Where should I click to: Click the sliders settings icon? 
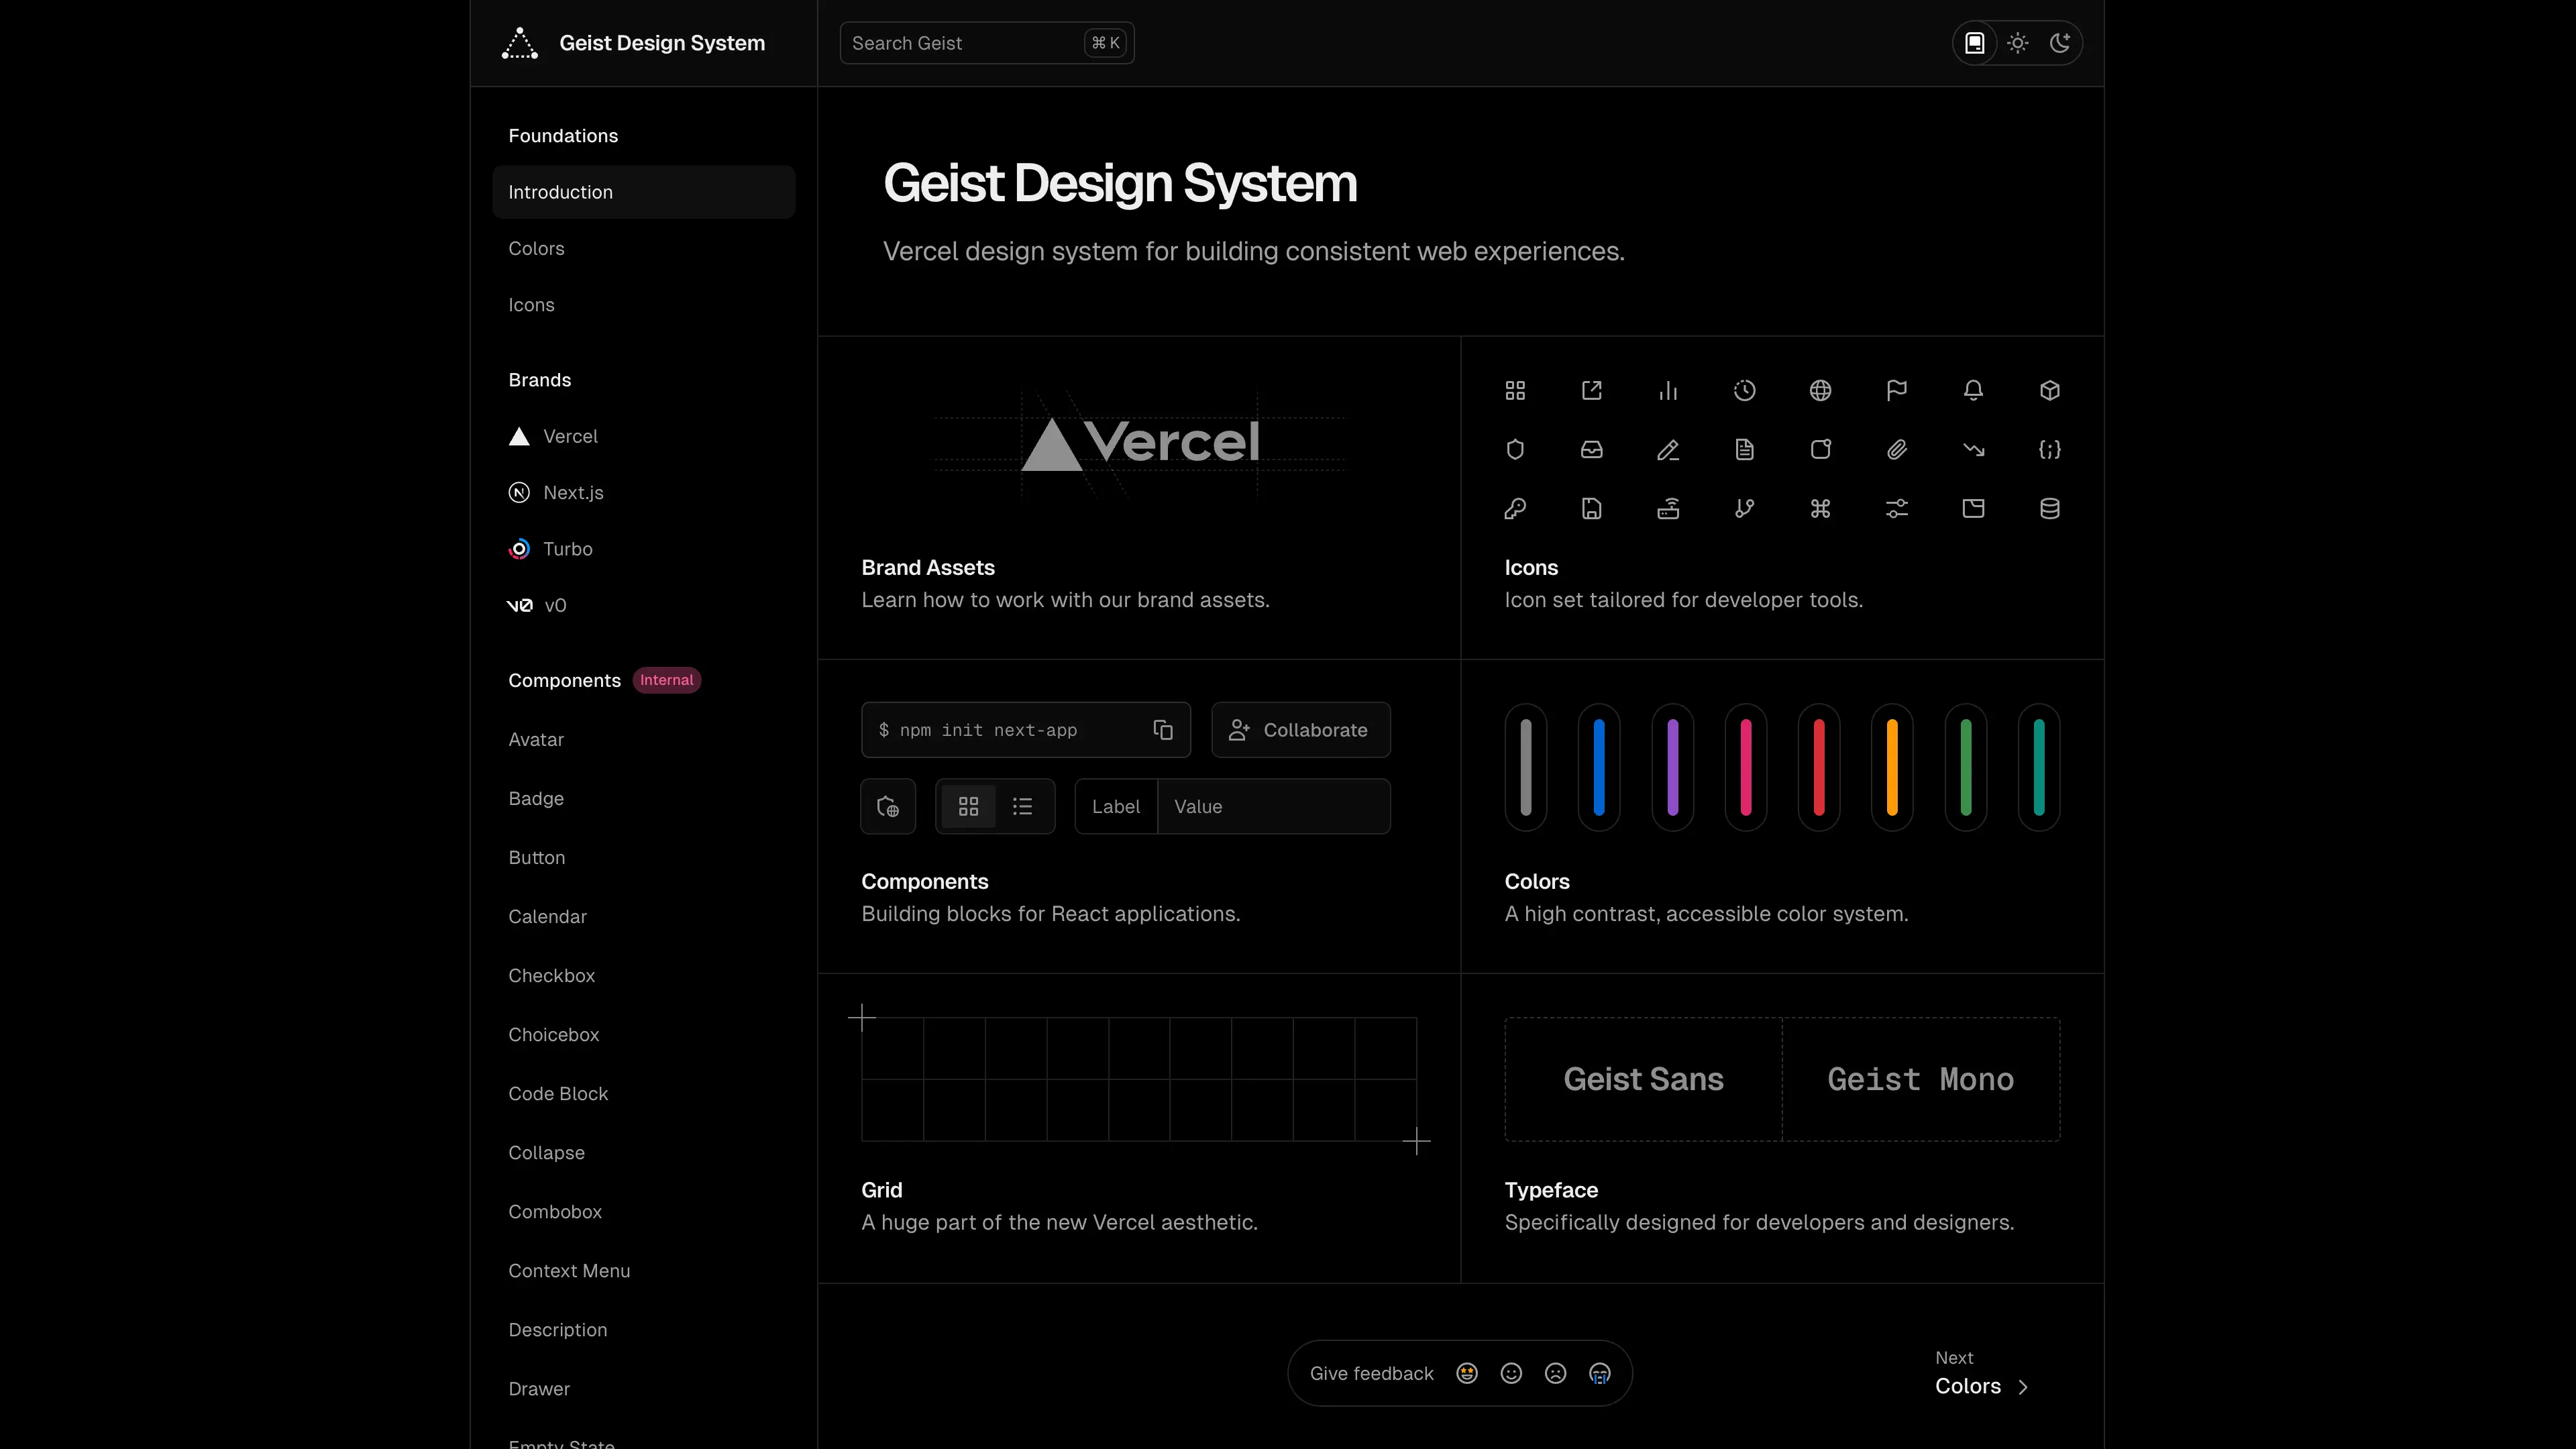[x=1896, y=508]
